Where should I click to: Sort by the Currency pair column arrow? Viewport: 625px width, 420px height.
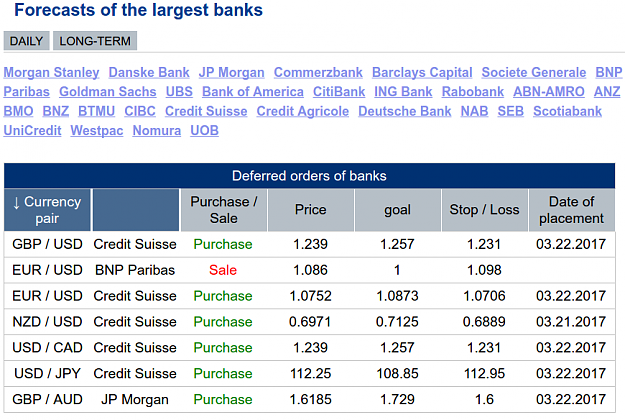click(16, 202)
